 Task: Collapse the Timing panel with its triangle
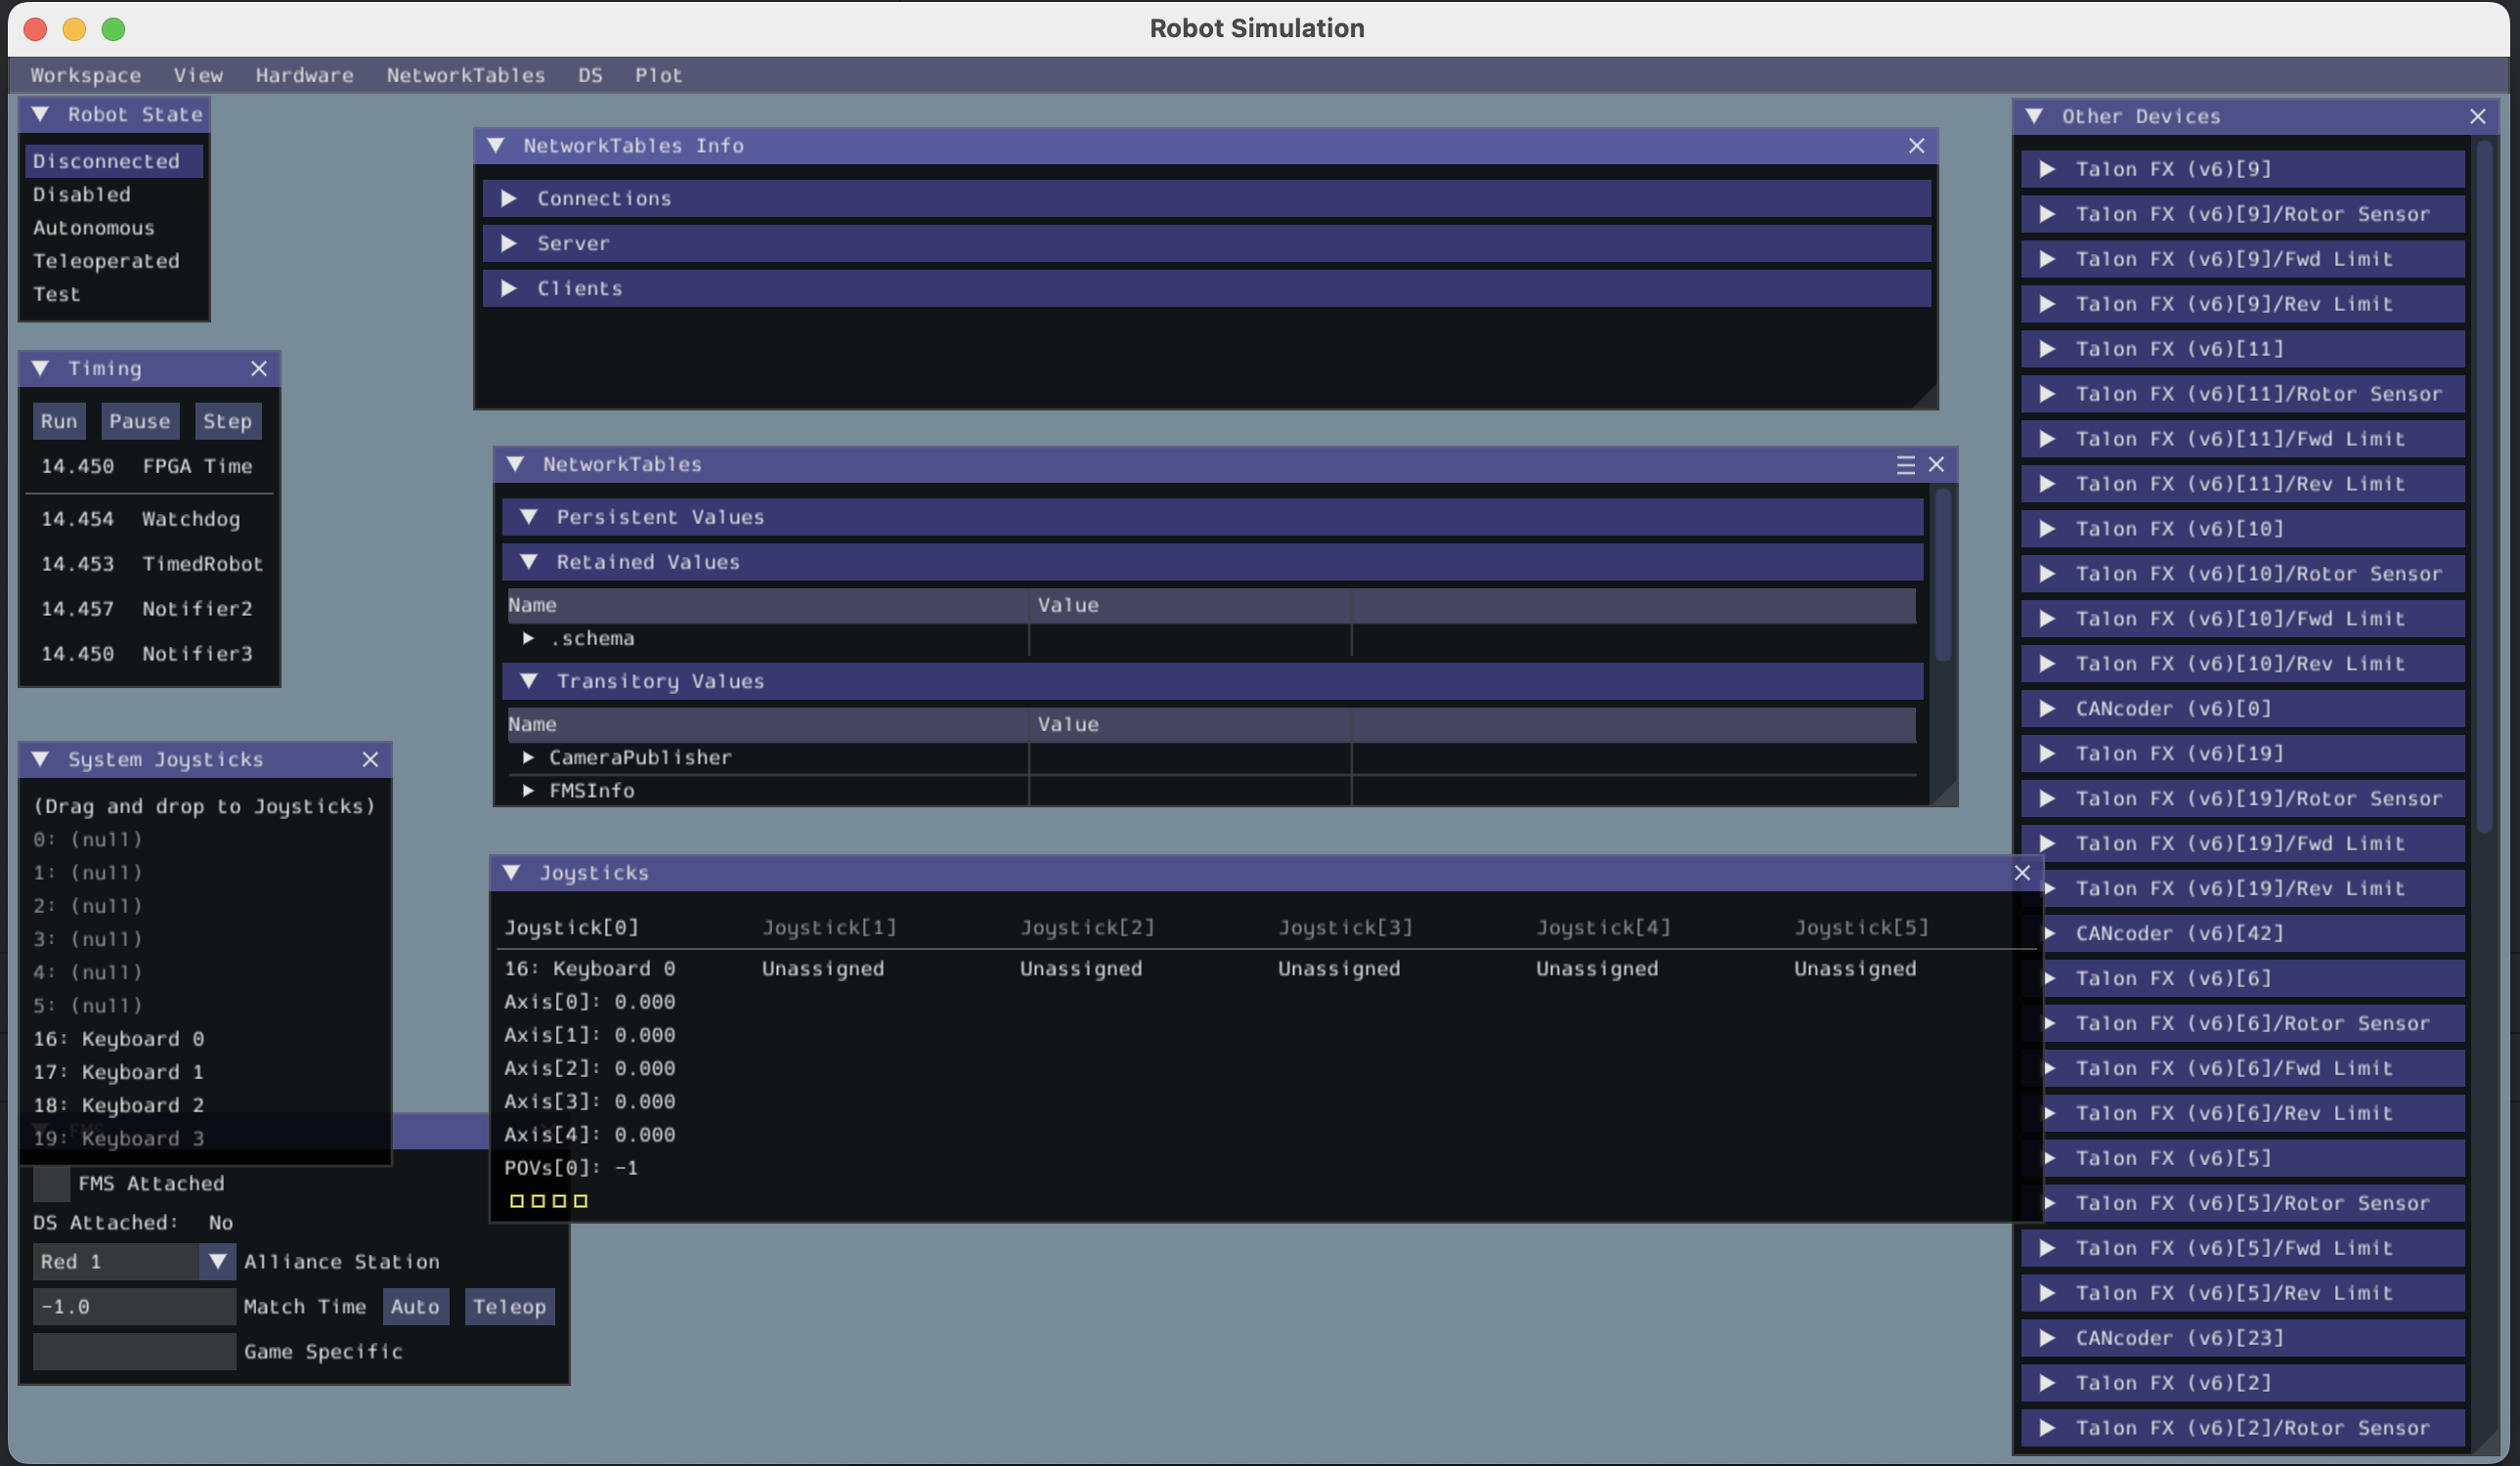(x=40, y=368)
